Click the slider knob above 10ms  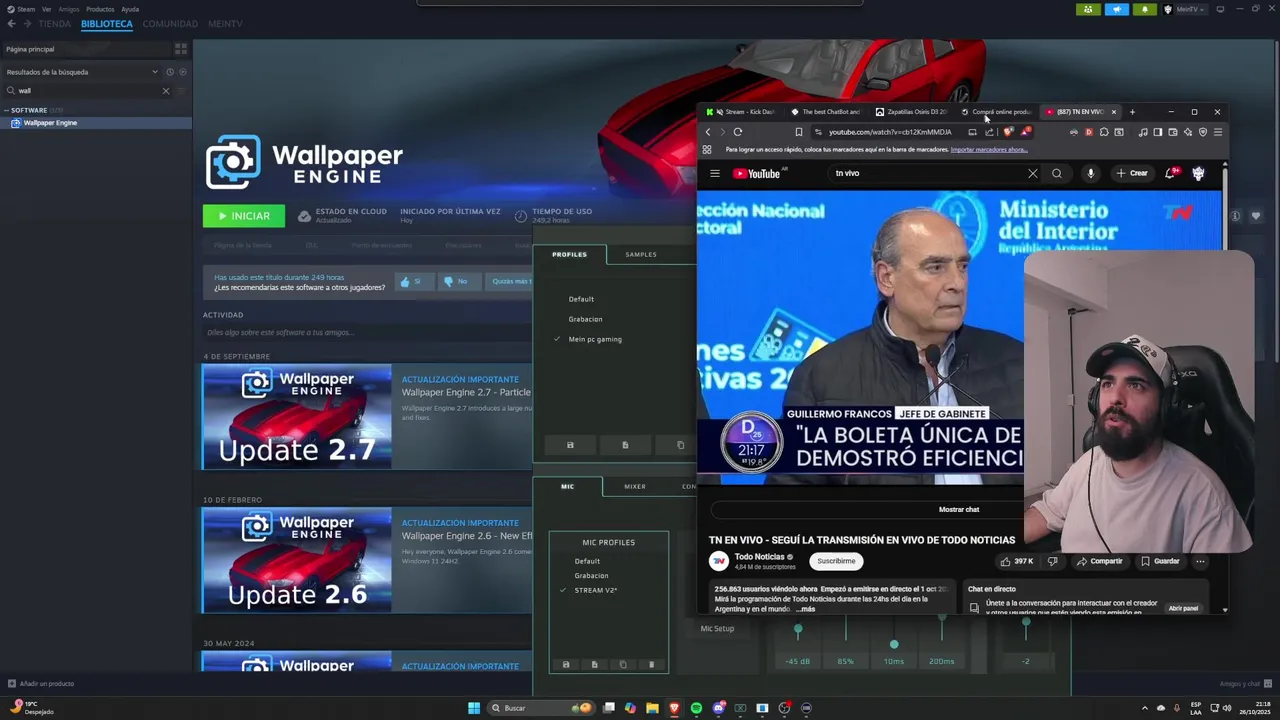click(x=894, y=644)
